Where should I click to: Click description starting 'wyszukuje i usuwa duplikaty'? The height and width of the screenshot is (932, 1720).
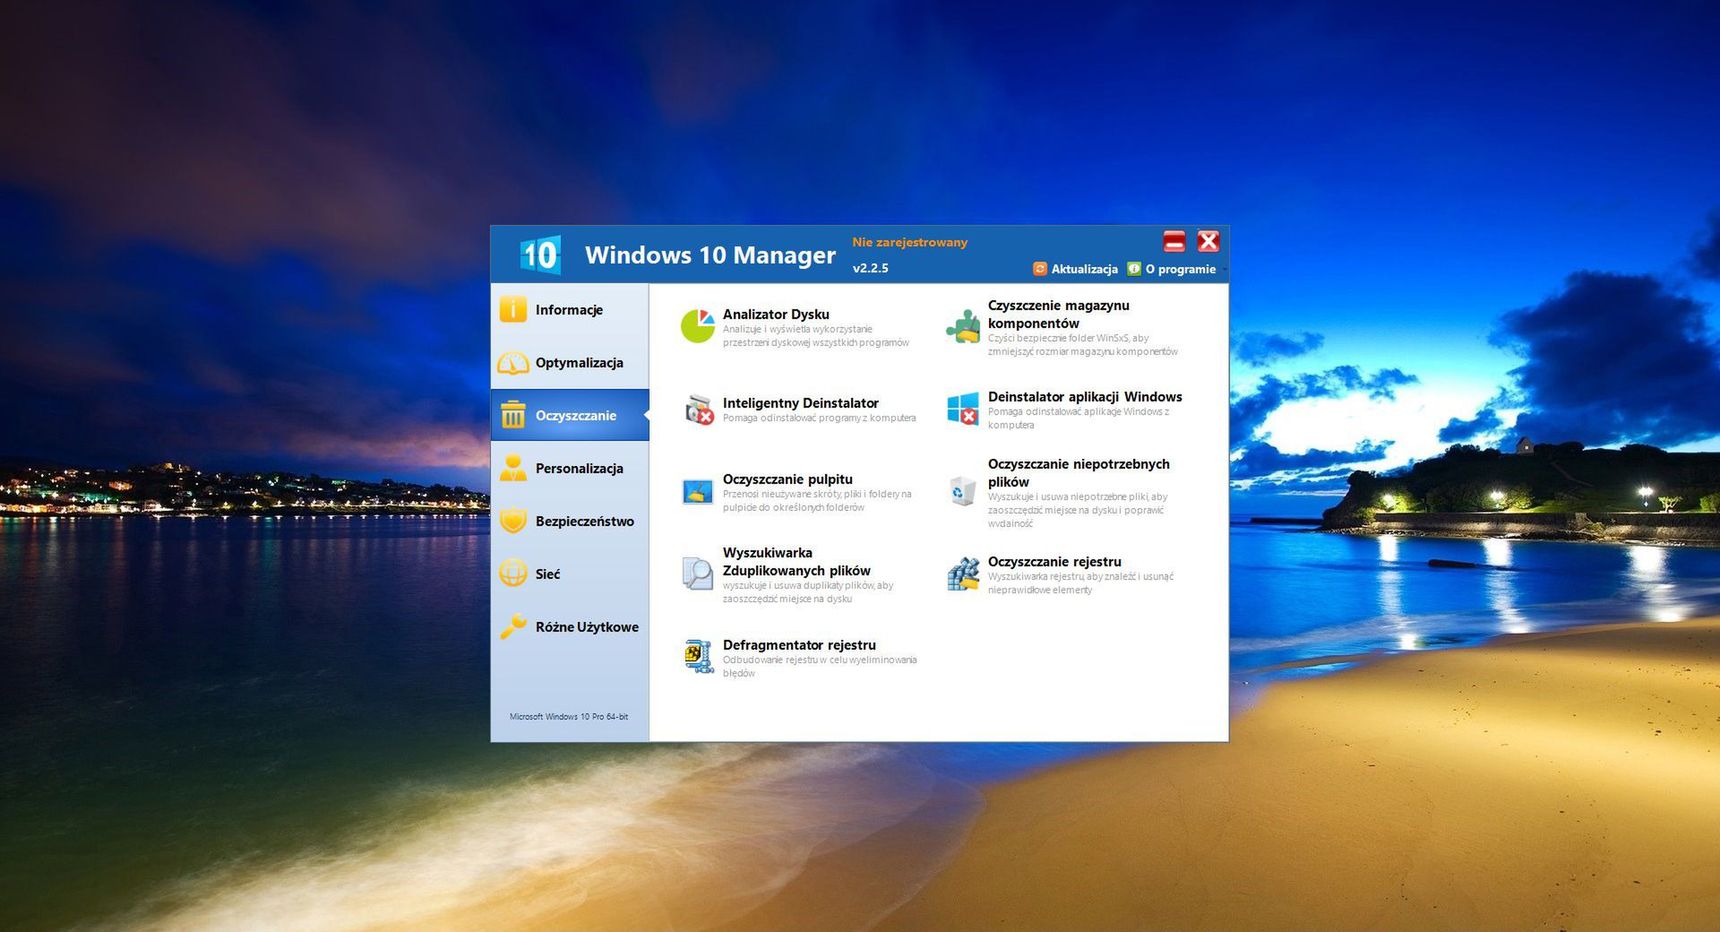tap(808, 592)
